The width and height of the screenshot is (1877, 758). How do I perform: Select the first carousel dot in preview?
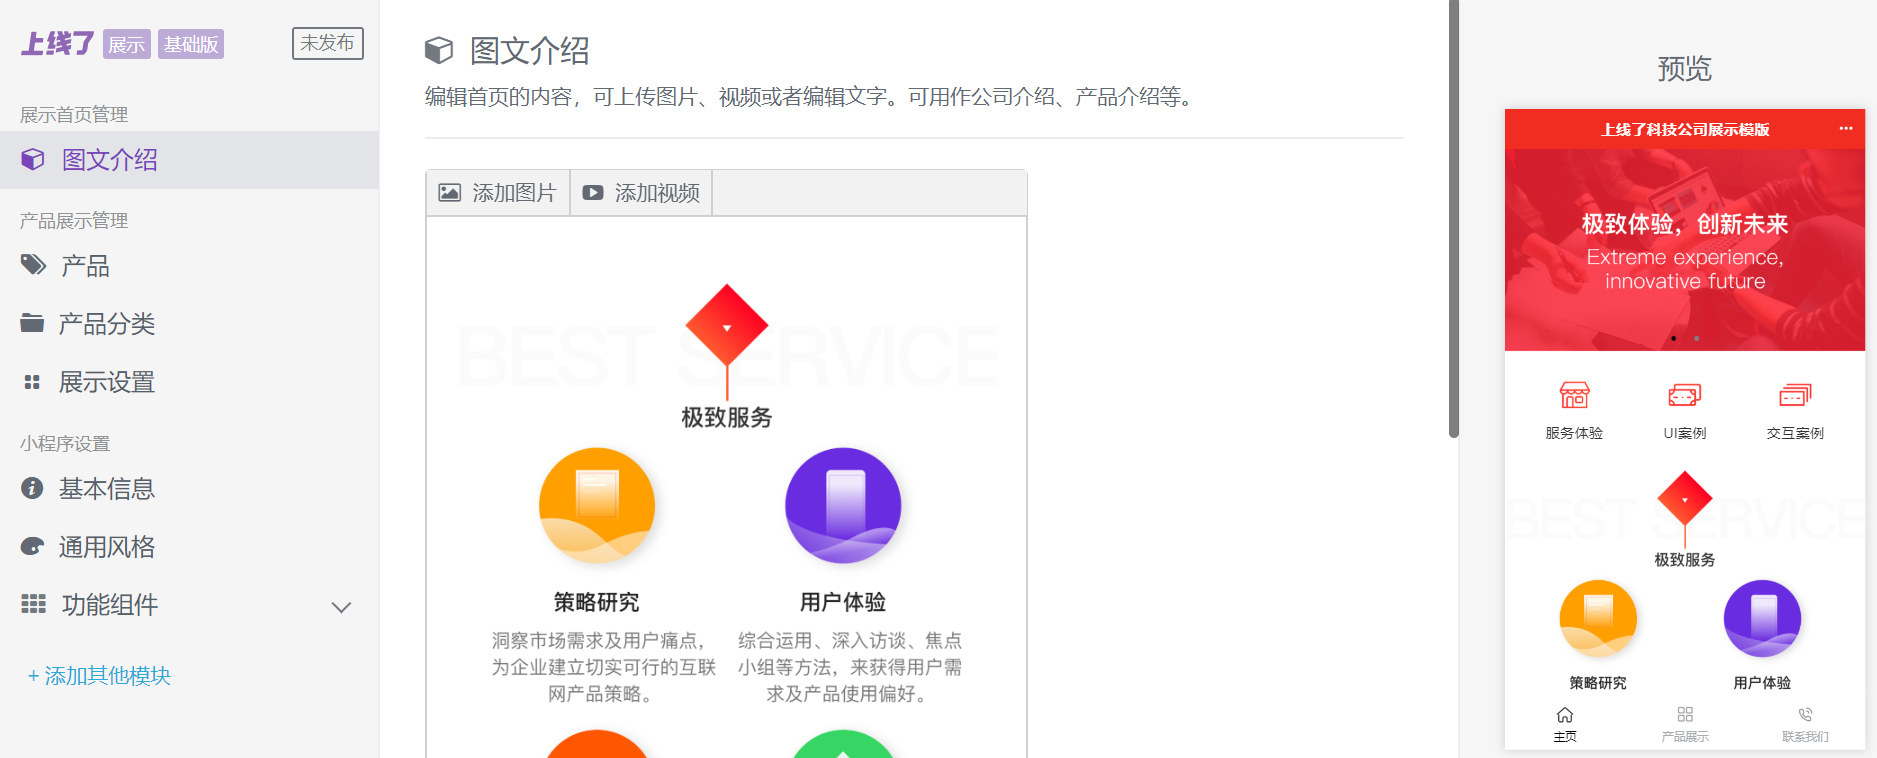[x=1674, y=338]
